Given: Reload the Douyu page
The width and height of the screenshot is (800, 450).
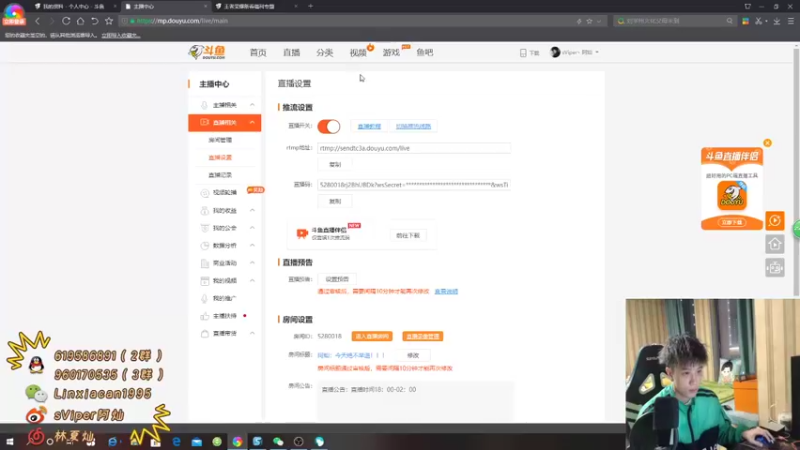Looking at the screenshot, I should point(66,21).
